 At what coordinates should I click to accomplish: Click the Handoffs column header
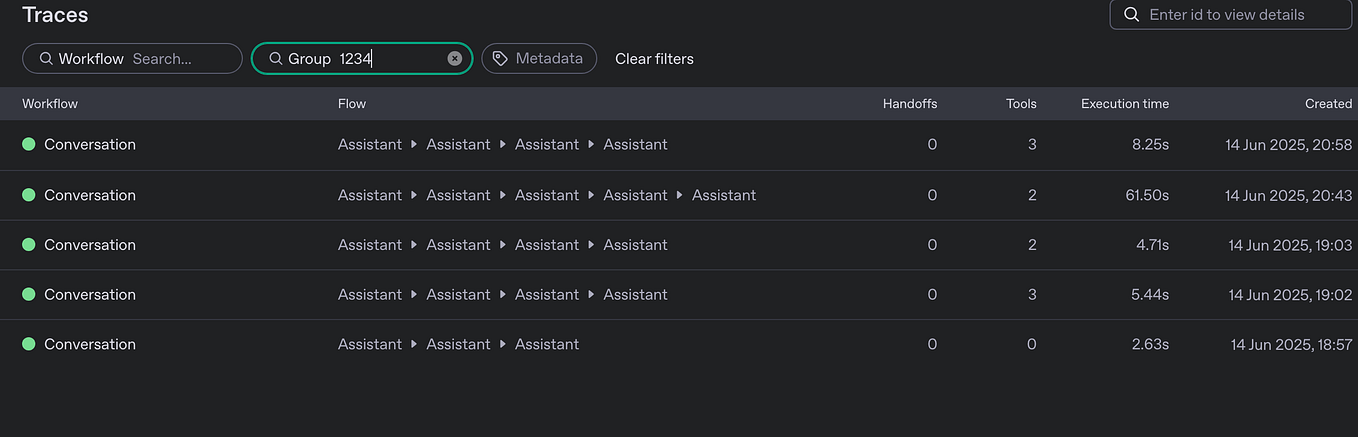click(x=910, y=104)
